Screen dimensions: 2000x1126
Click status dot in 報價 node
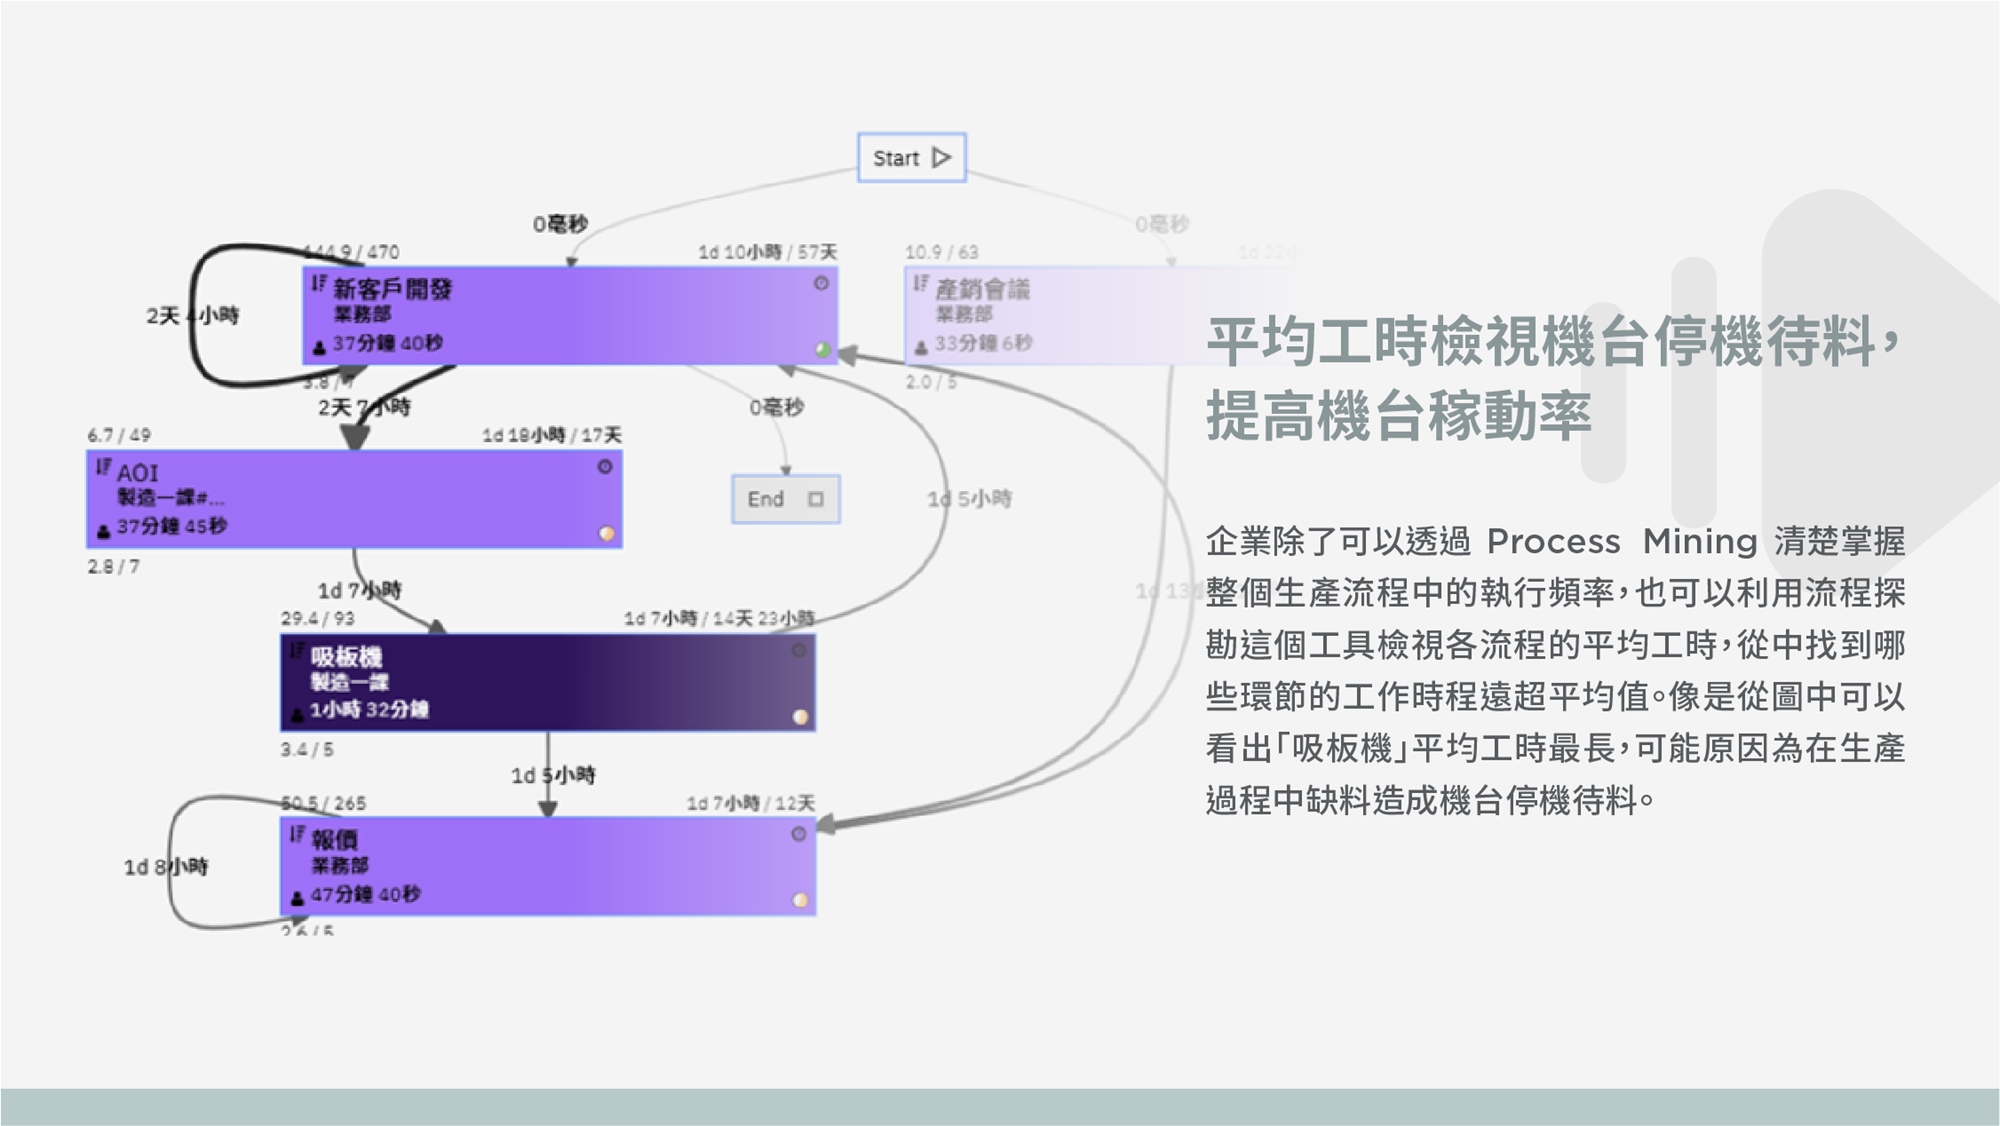(800, 900)
